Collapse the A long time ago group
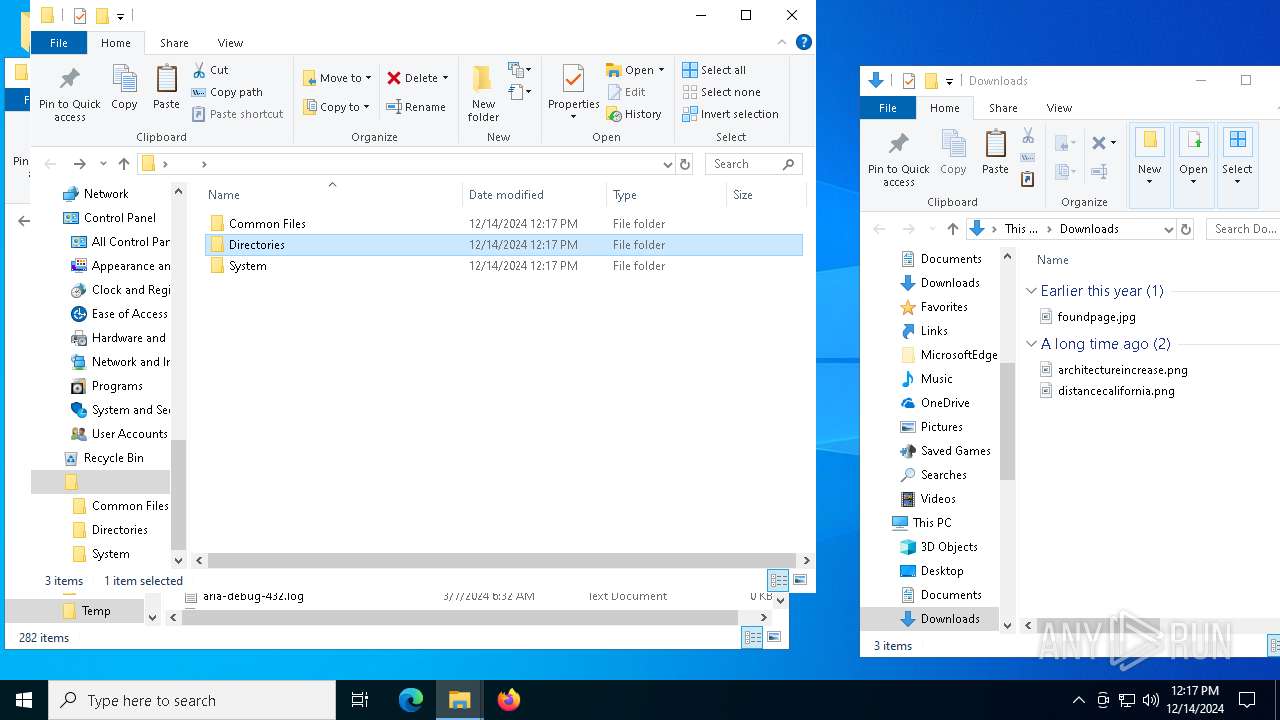 coord(1031,344)
